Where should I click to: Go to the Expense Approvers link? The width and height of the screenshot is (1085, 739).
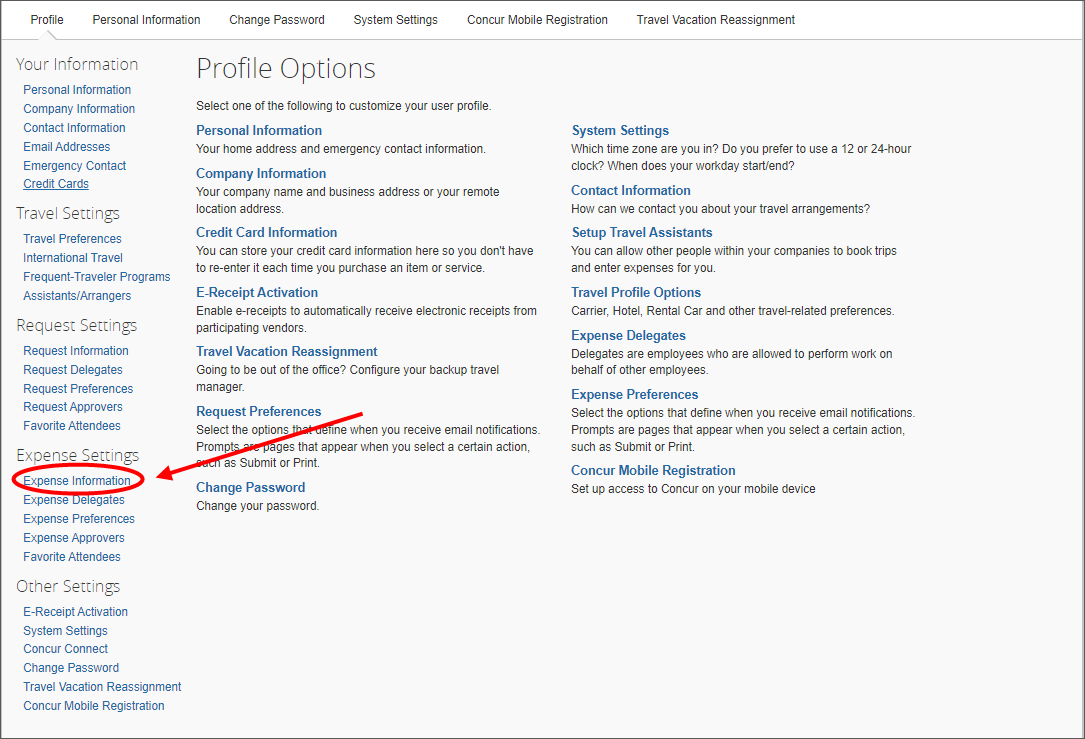click(x=74, y=538)
